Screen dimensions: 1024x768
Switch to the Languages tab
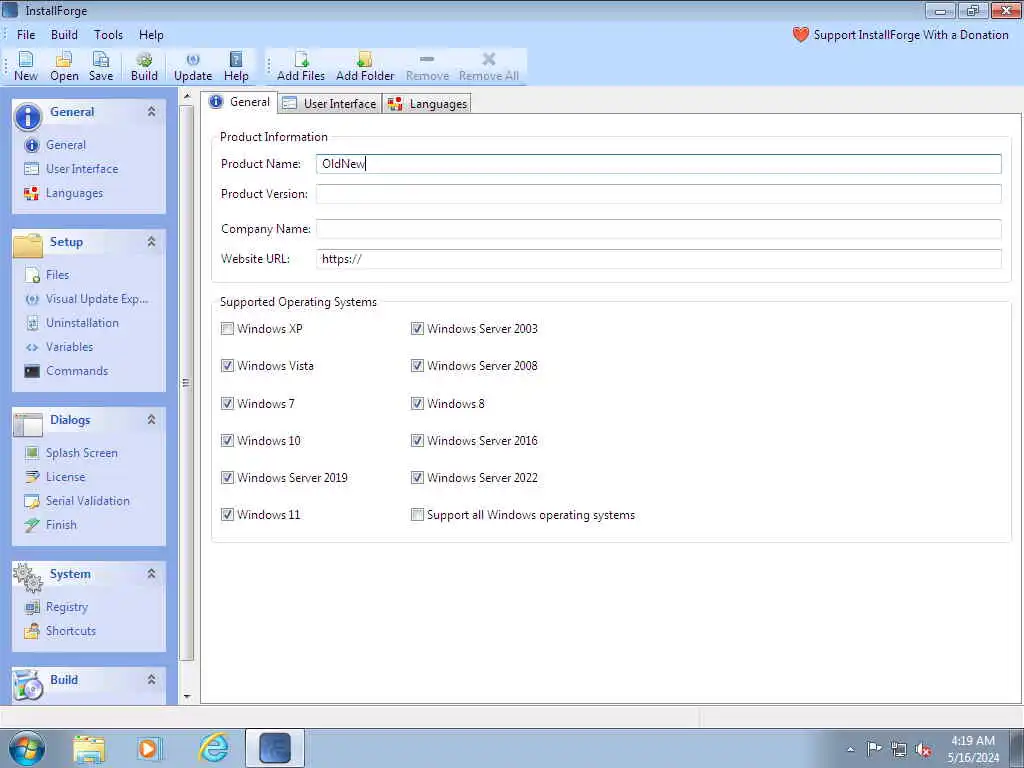click(x=428, y=104)
